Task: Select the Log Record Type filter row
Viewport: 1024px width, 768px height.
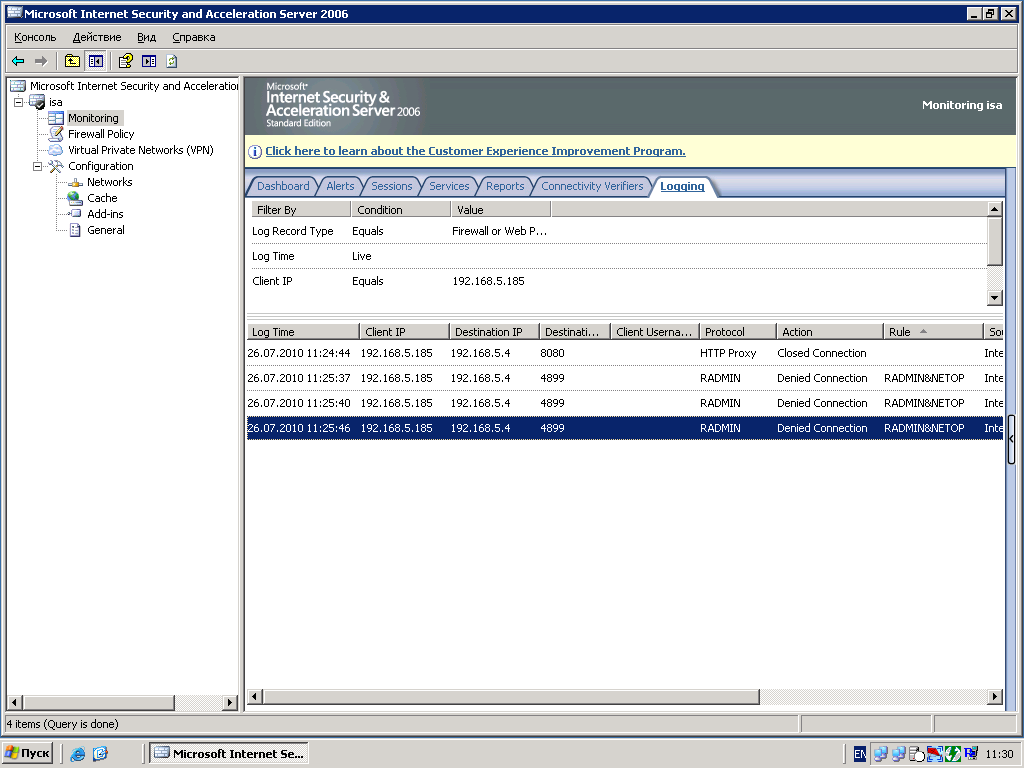Action: coord(618,231)
